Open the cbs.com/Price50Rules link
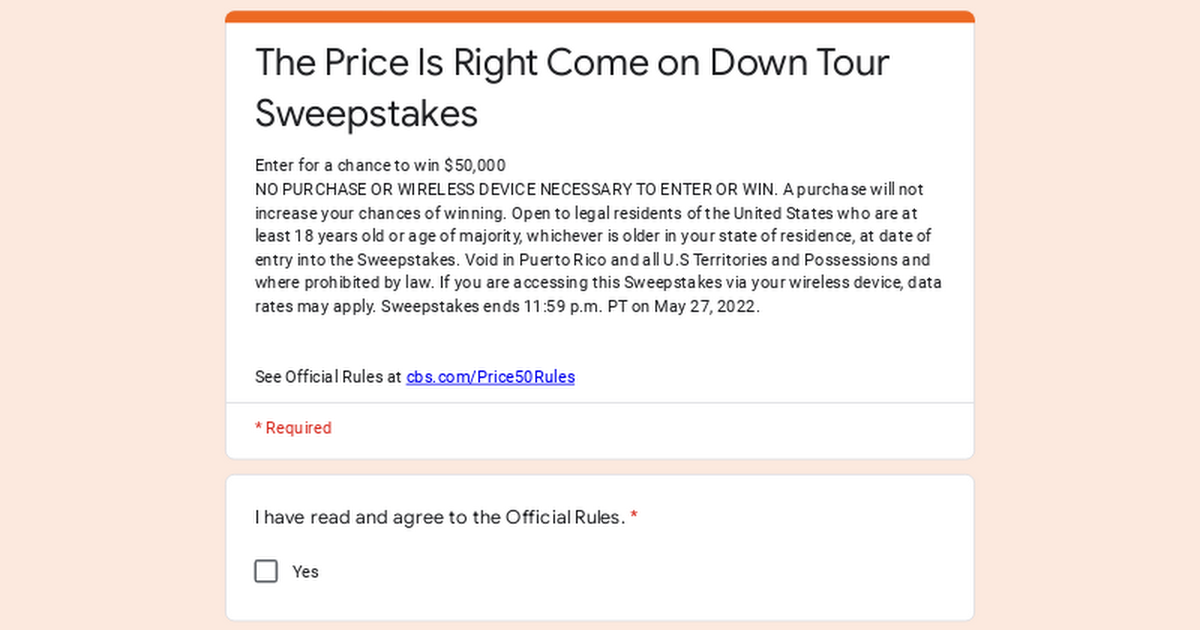Screen dimensions: 1200x630 (x=490, y=377)
